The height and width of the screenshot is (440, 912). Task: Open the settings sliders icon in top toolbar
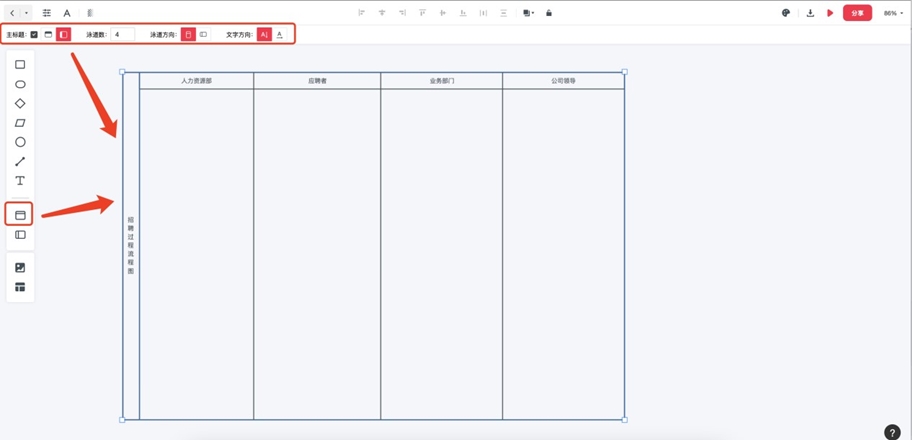click(x=47, y=13)
